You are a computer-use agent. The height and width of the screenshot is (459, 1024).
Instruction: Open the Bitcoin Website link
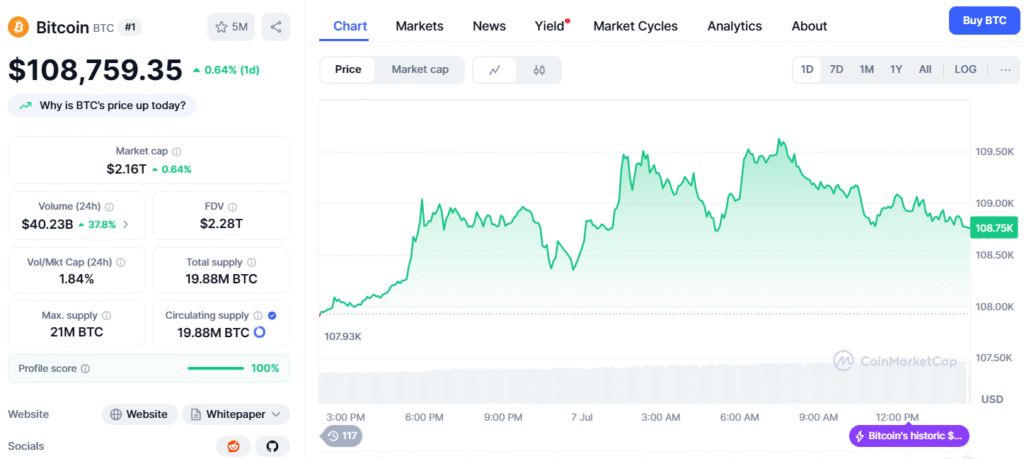click(140, 414)
